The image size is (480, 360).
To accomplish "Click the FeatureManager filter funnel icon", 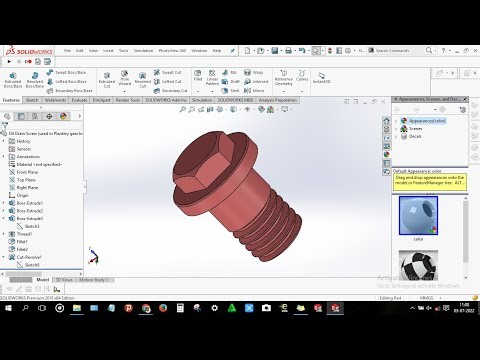I will [x=5, y=125].
